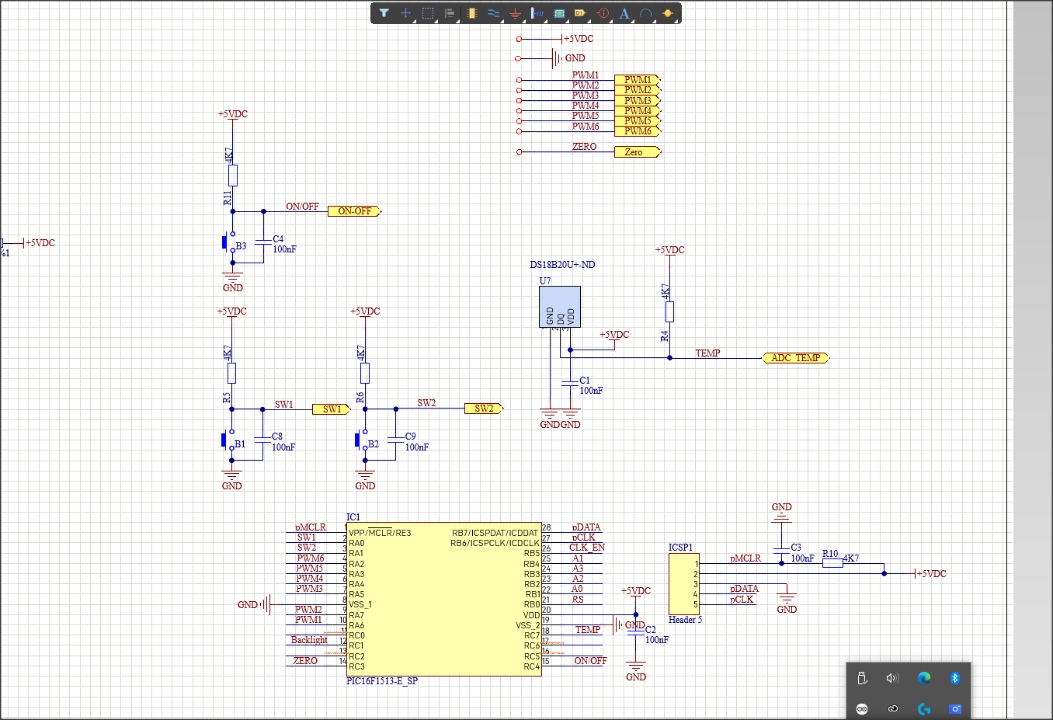This screenshot has height=720, width=1053.
Task: Select the U7 DS18B20 sensor symbol
Action: coord(559,307)
